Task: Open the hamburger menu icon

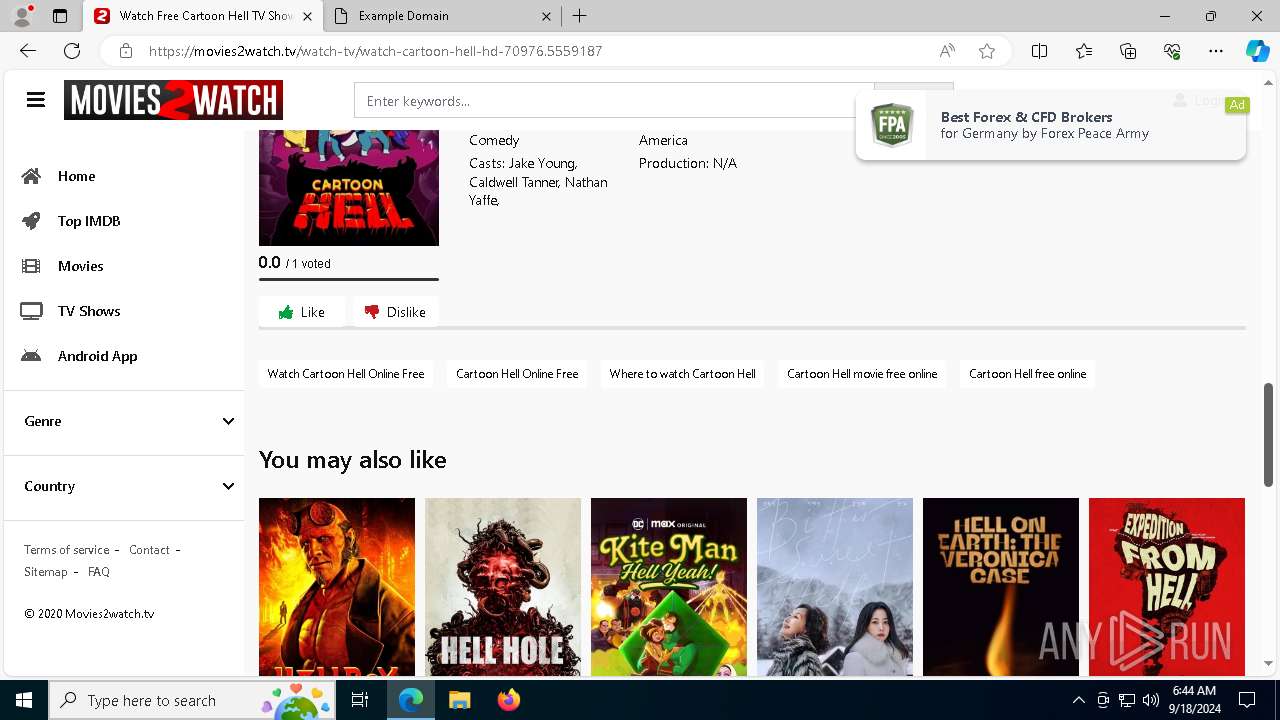Action: point(36,100)
